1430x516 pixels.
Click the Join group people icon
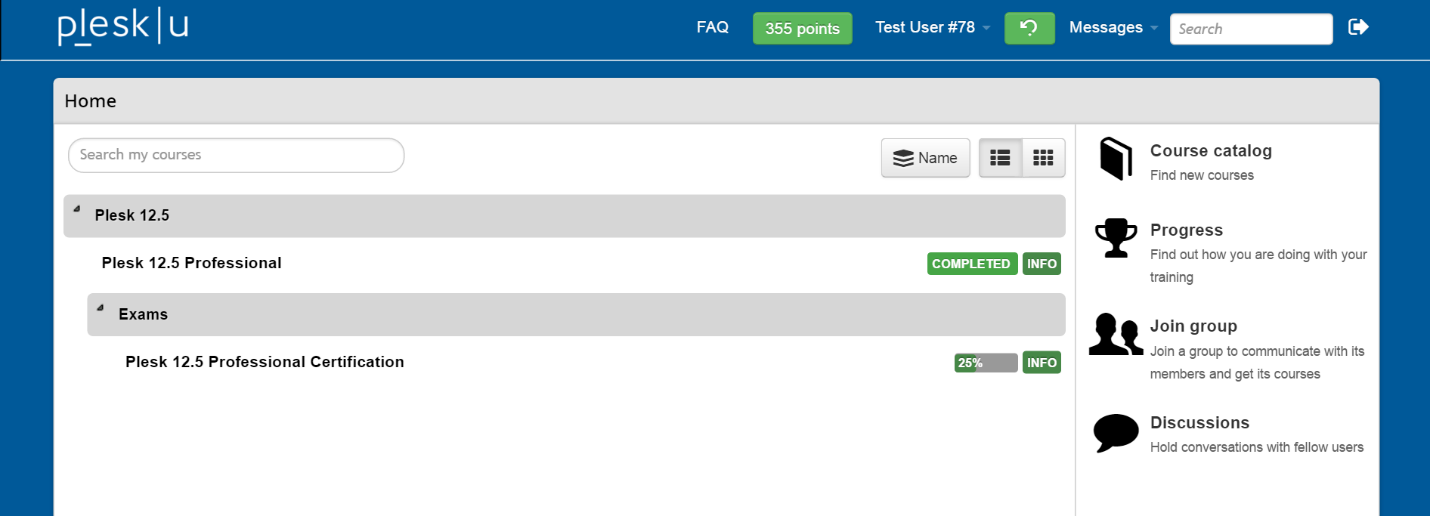[x=1116, y=334]
